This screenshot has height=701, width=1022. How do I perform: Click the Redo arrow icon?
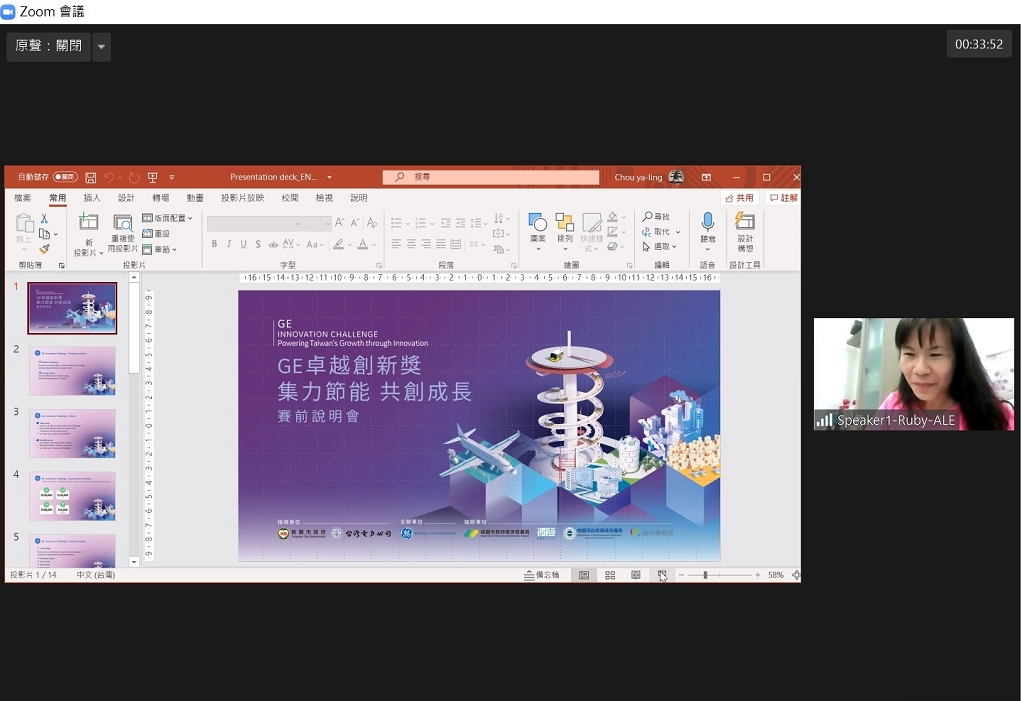pos(134,177)
